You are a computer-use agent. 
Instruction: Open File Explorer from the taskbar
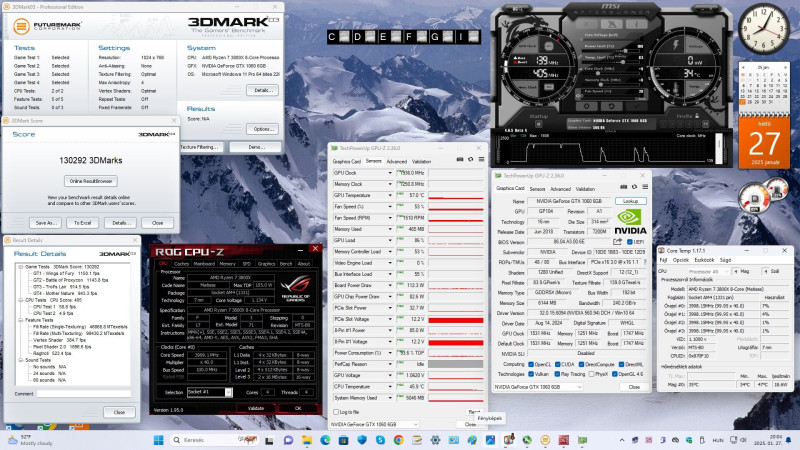307,440
